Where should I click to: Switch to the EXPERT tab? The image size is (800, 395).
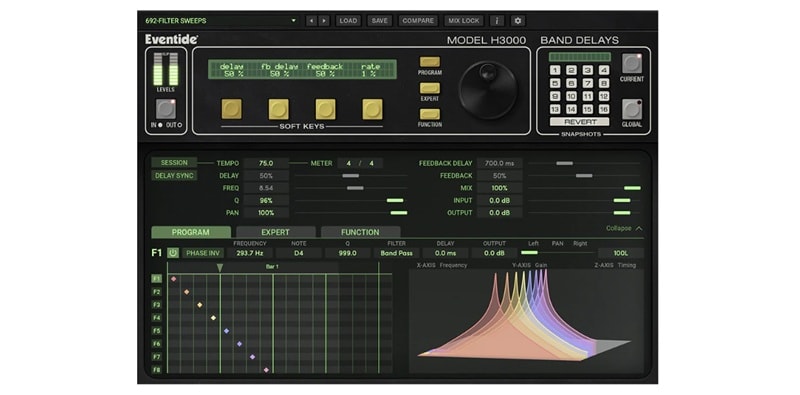click(x=276, y=232)
